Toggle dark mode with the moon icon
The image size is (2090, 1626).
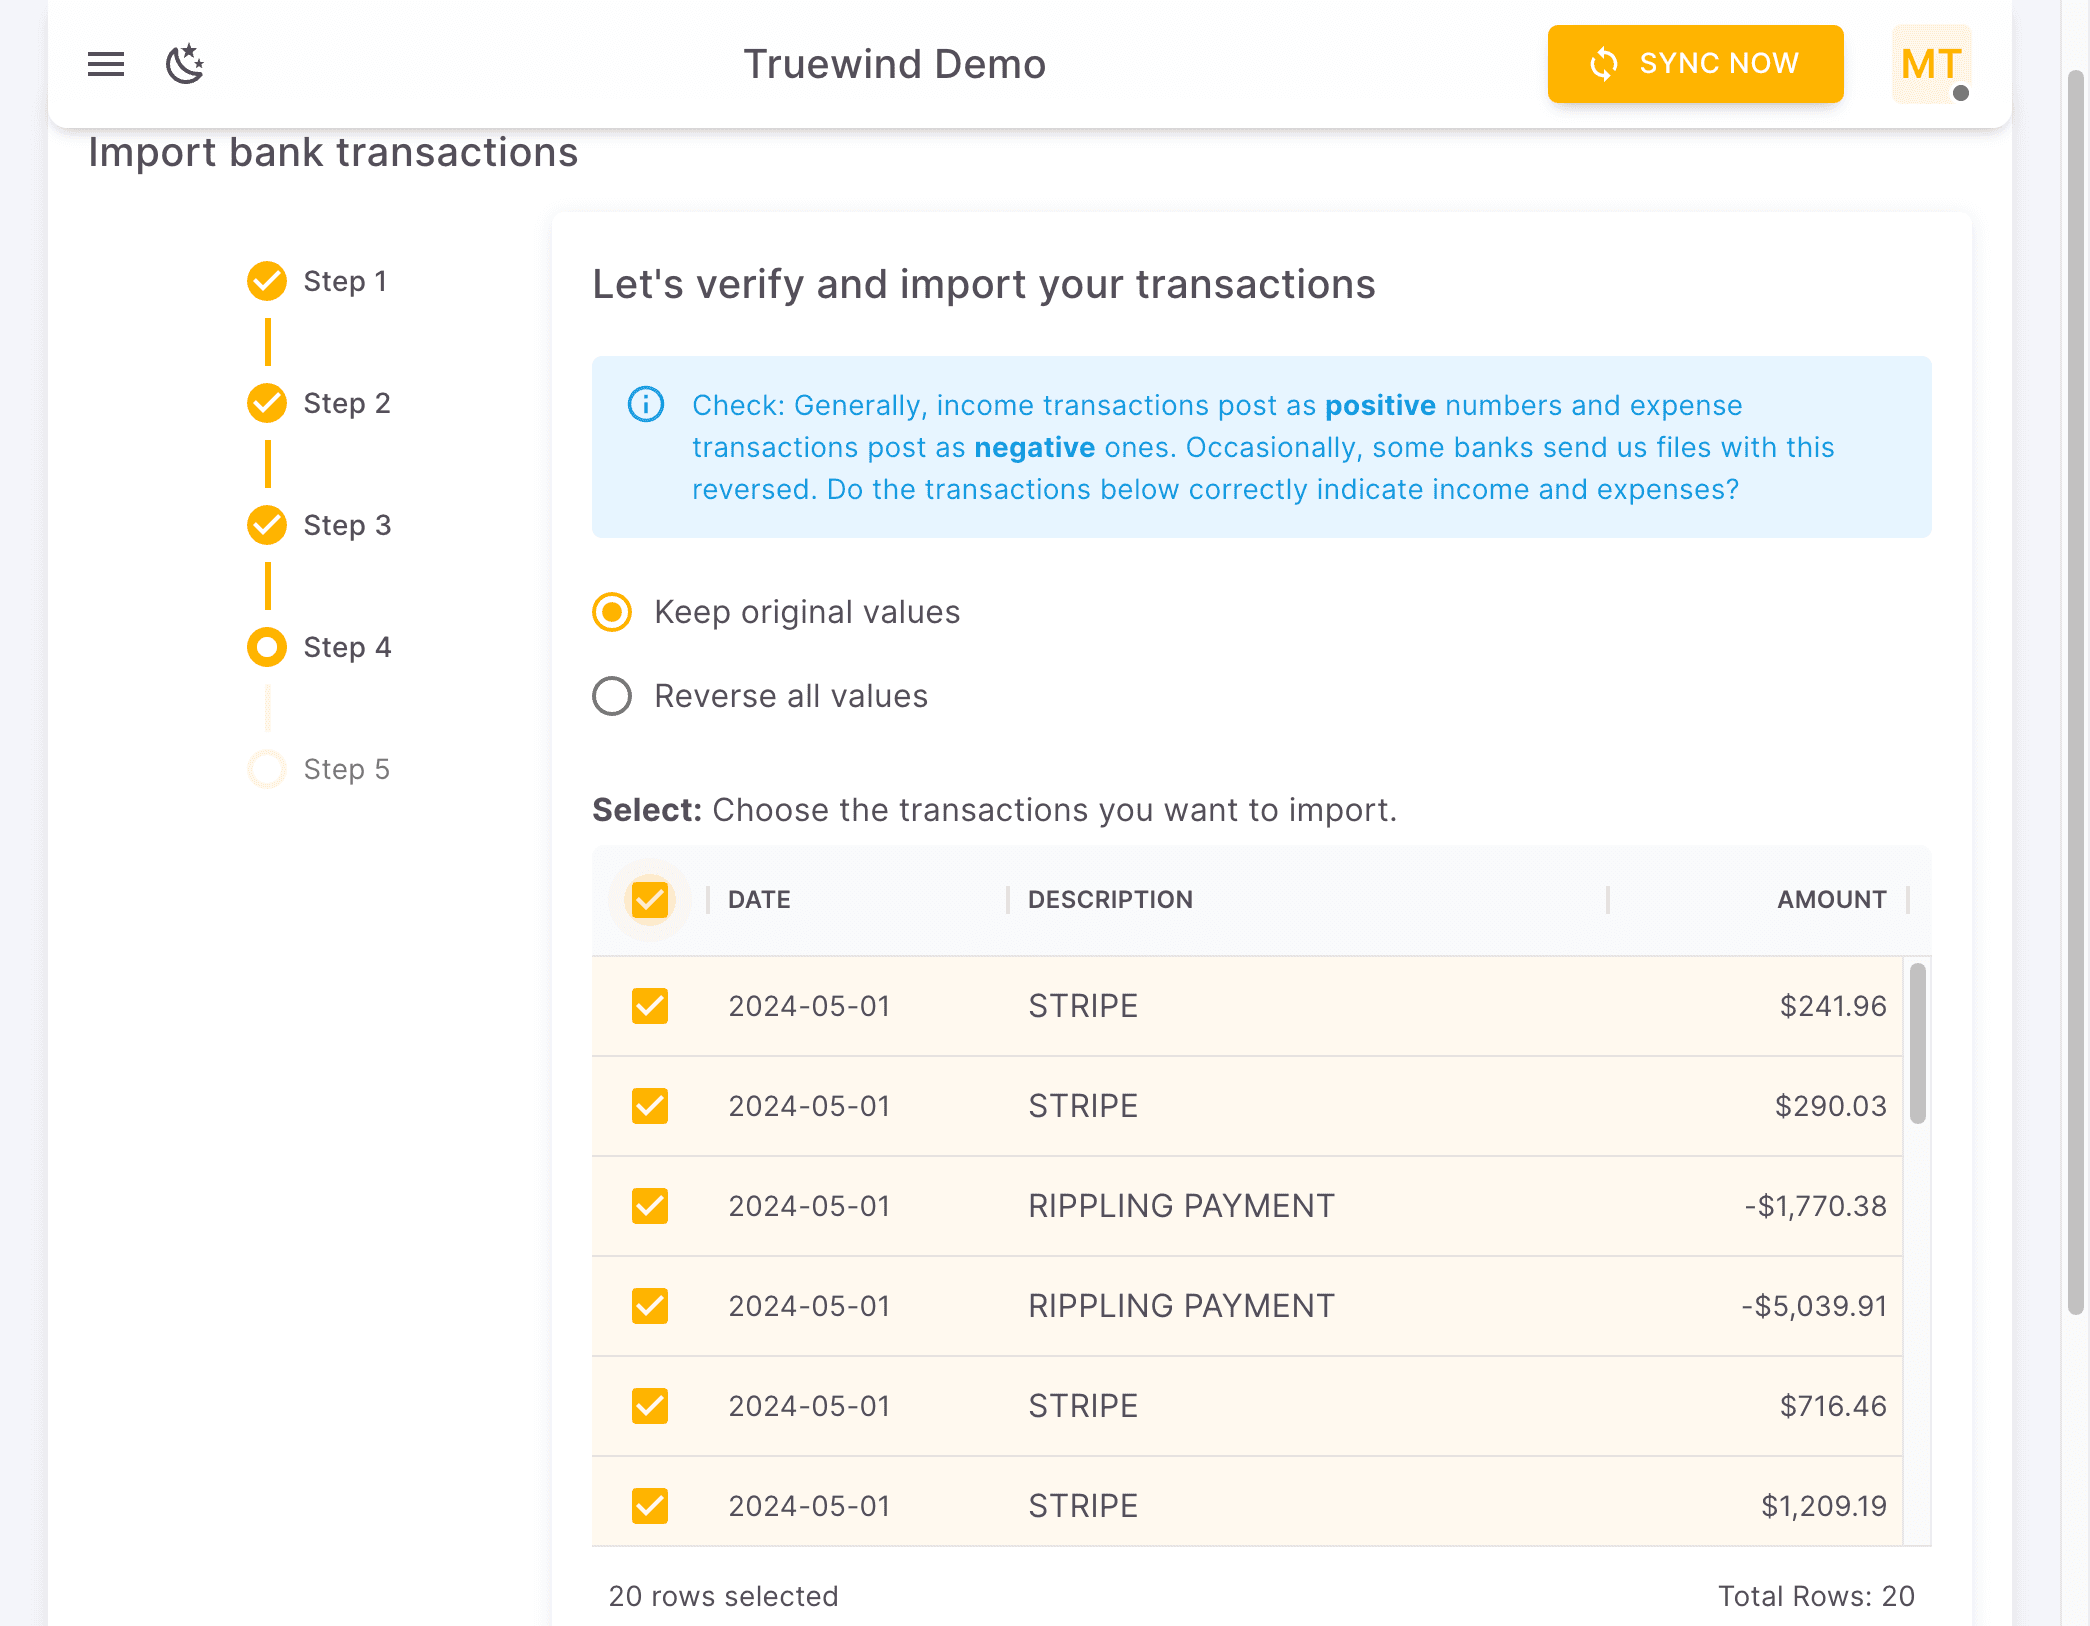pyautogui.click(x=185, y=63)
